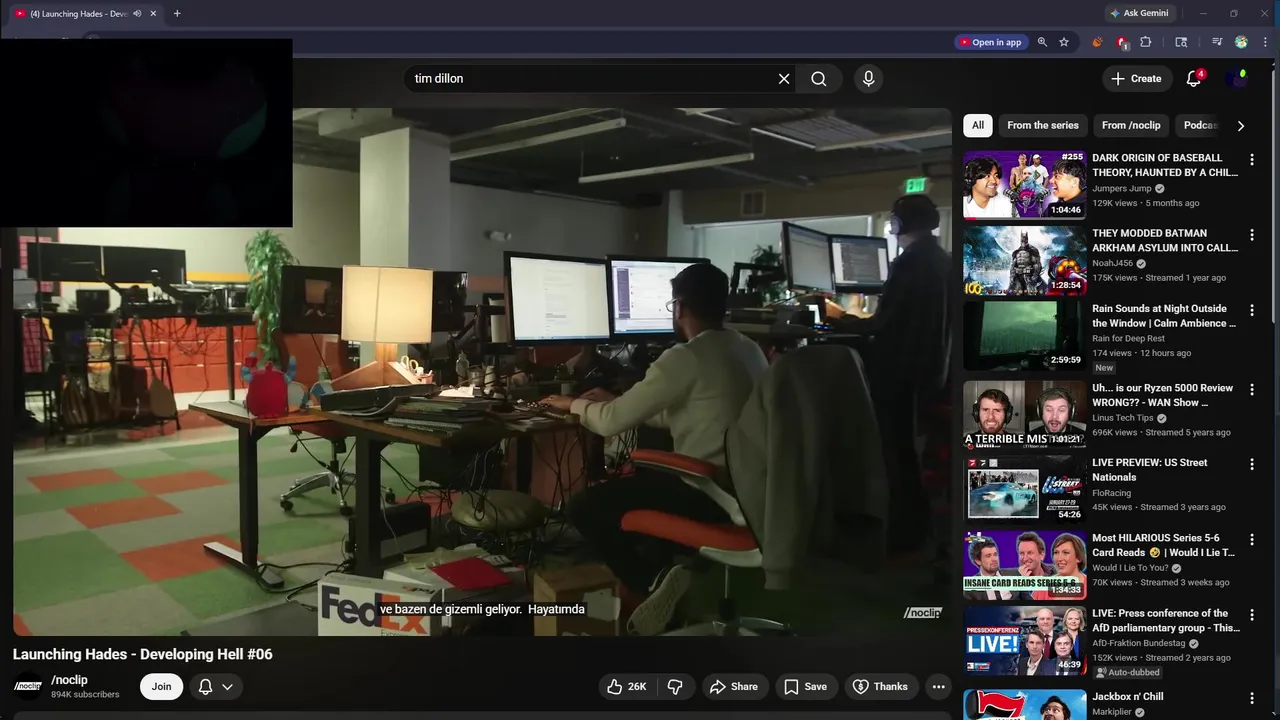Viewport: 1280px width, 720px height.
Task: Select the All filter chip
Action: (978, 126)
